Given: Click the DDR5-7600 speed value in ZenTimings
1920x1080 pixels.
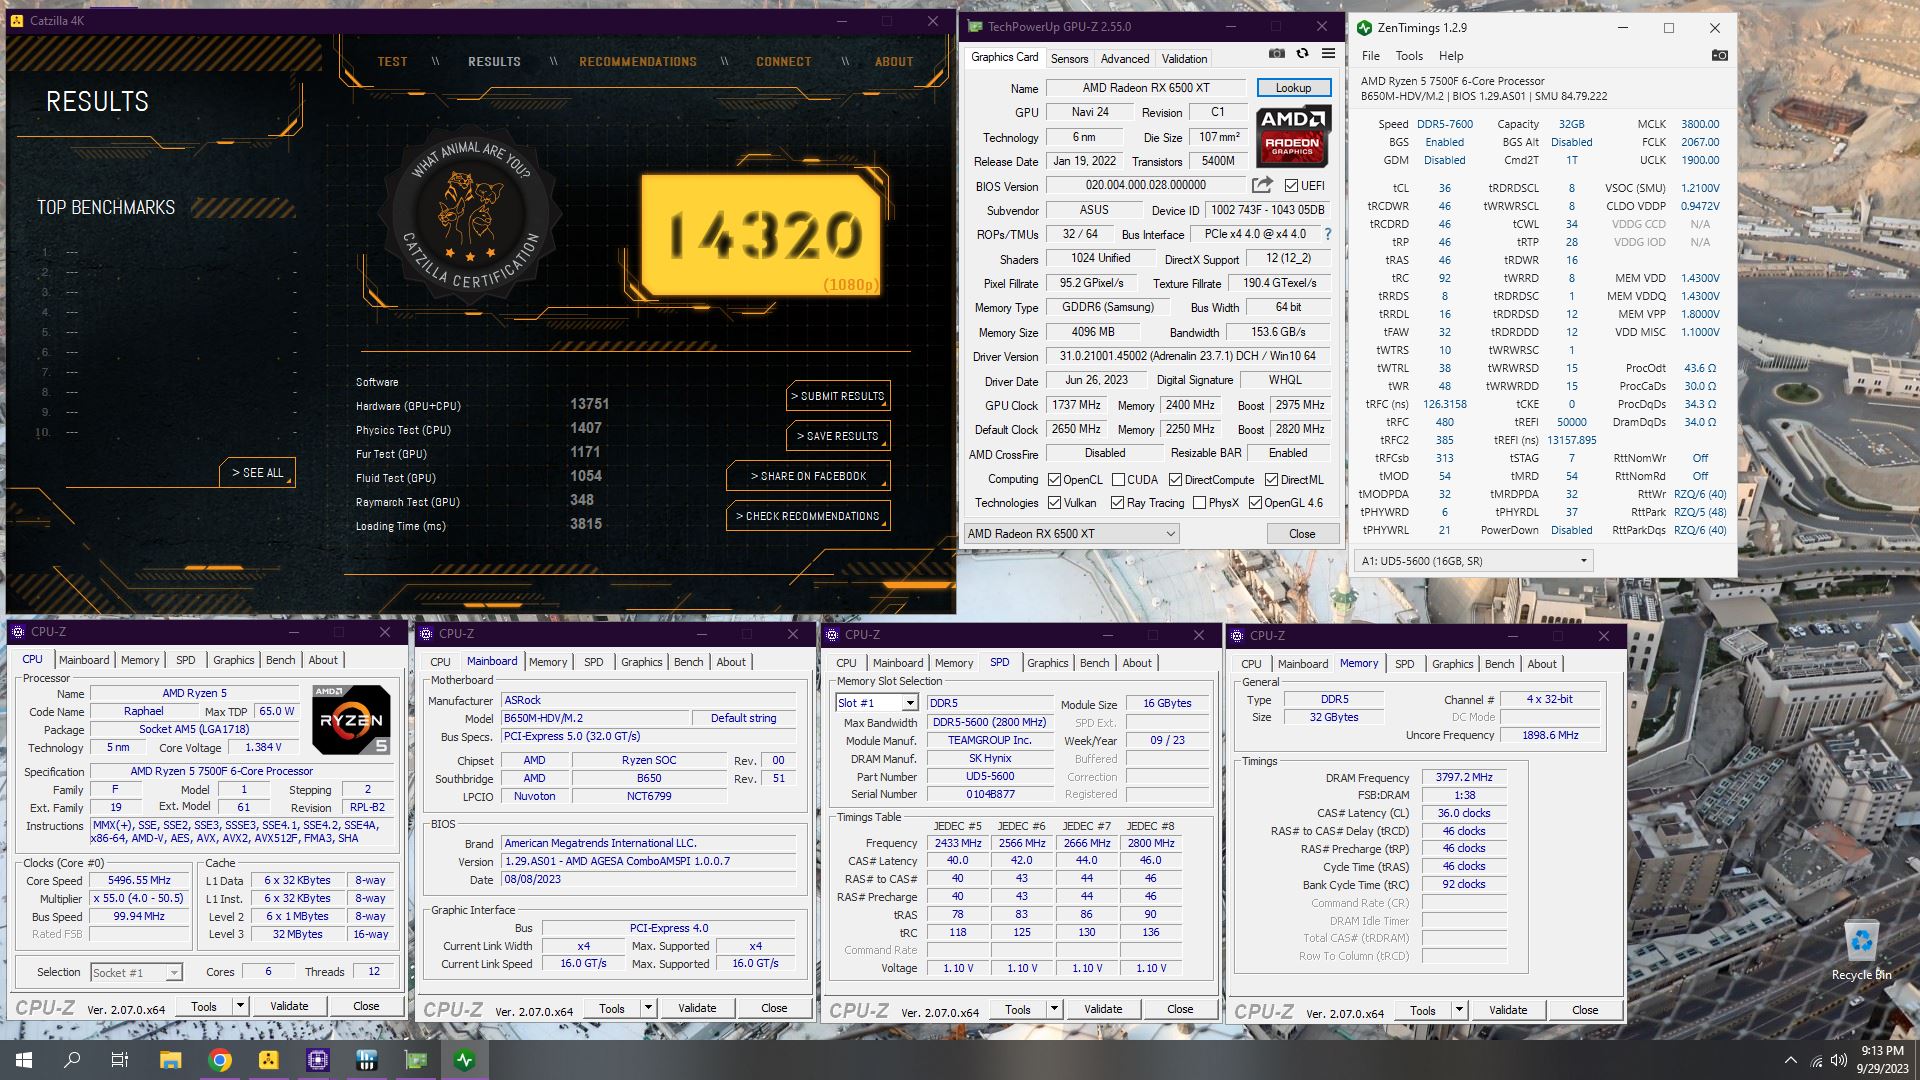Looking at the screenshot, I should click(1445, 124).
